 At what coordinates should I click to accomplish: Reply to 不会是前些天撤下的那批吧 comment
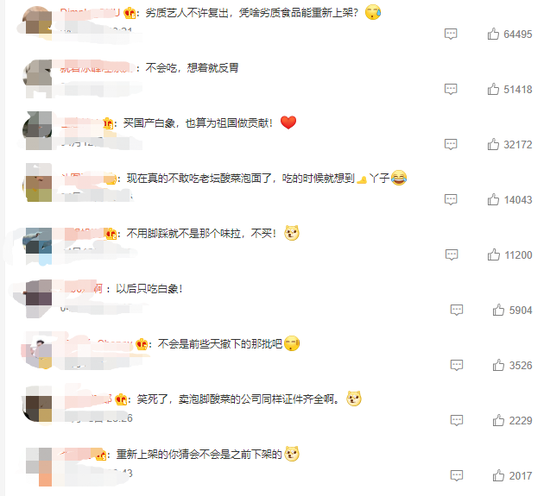click(457, 365)
